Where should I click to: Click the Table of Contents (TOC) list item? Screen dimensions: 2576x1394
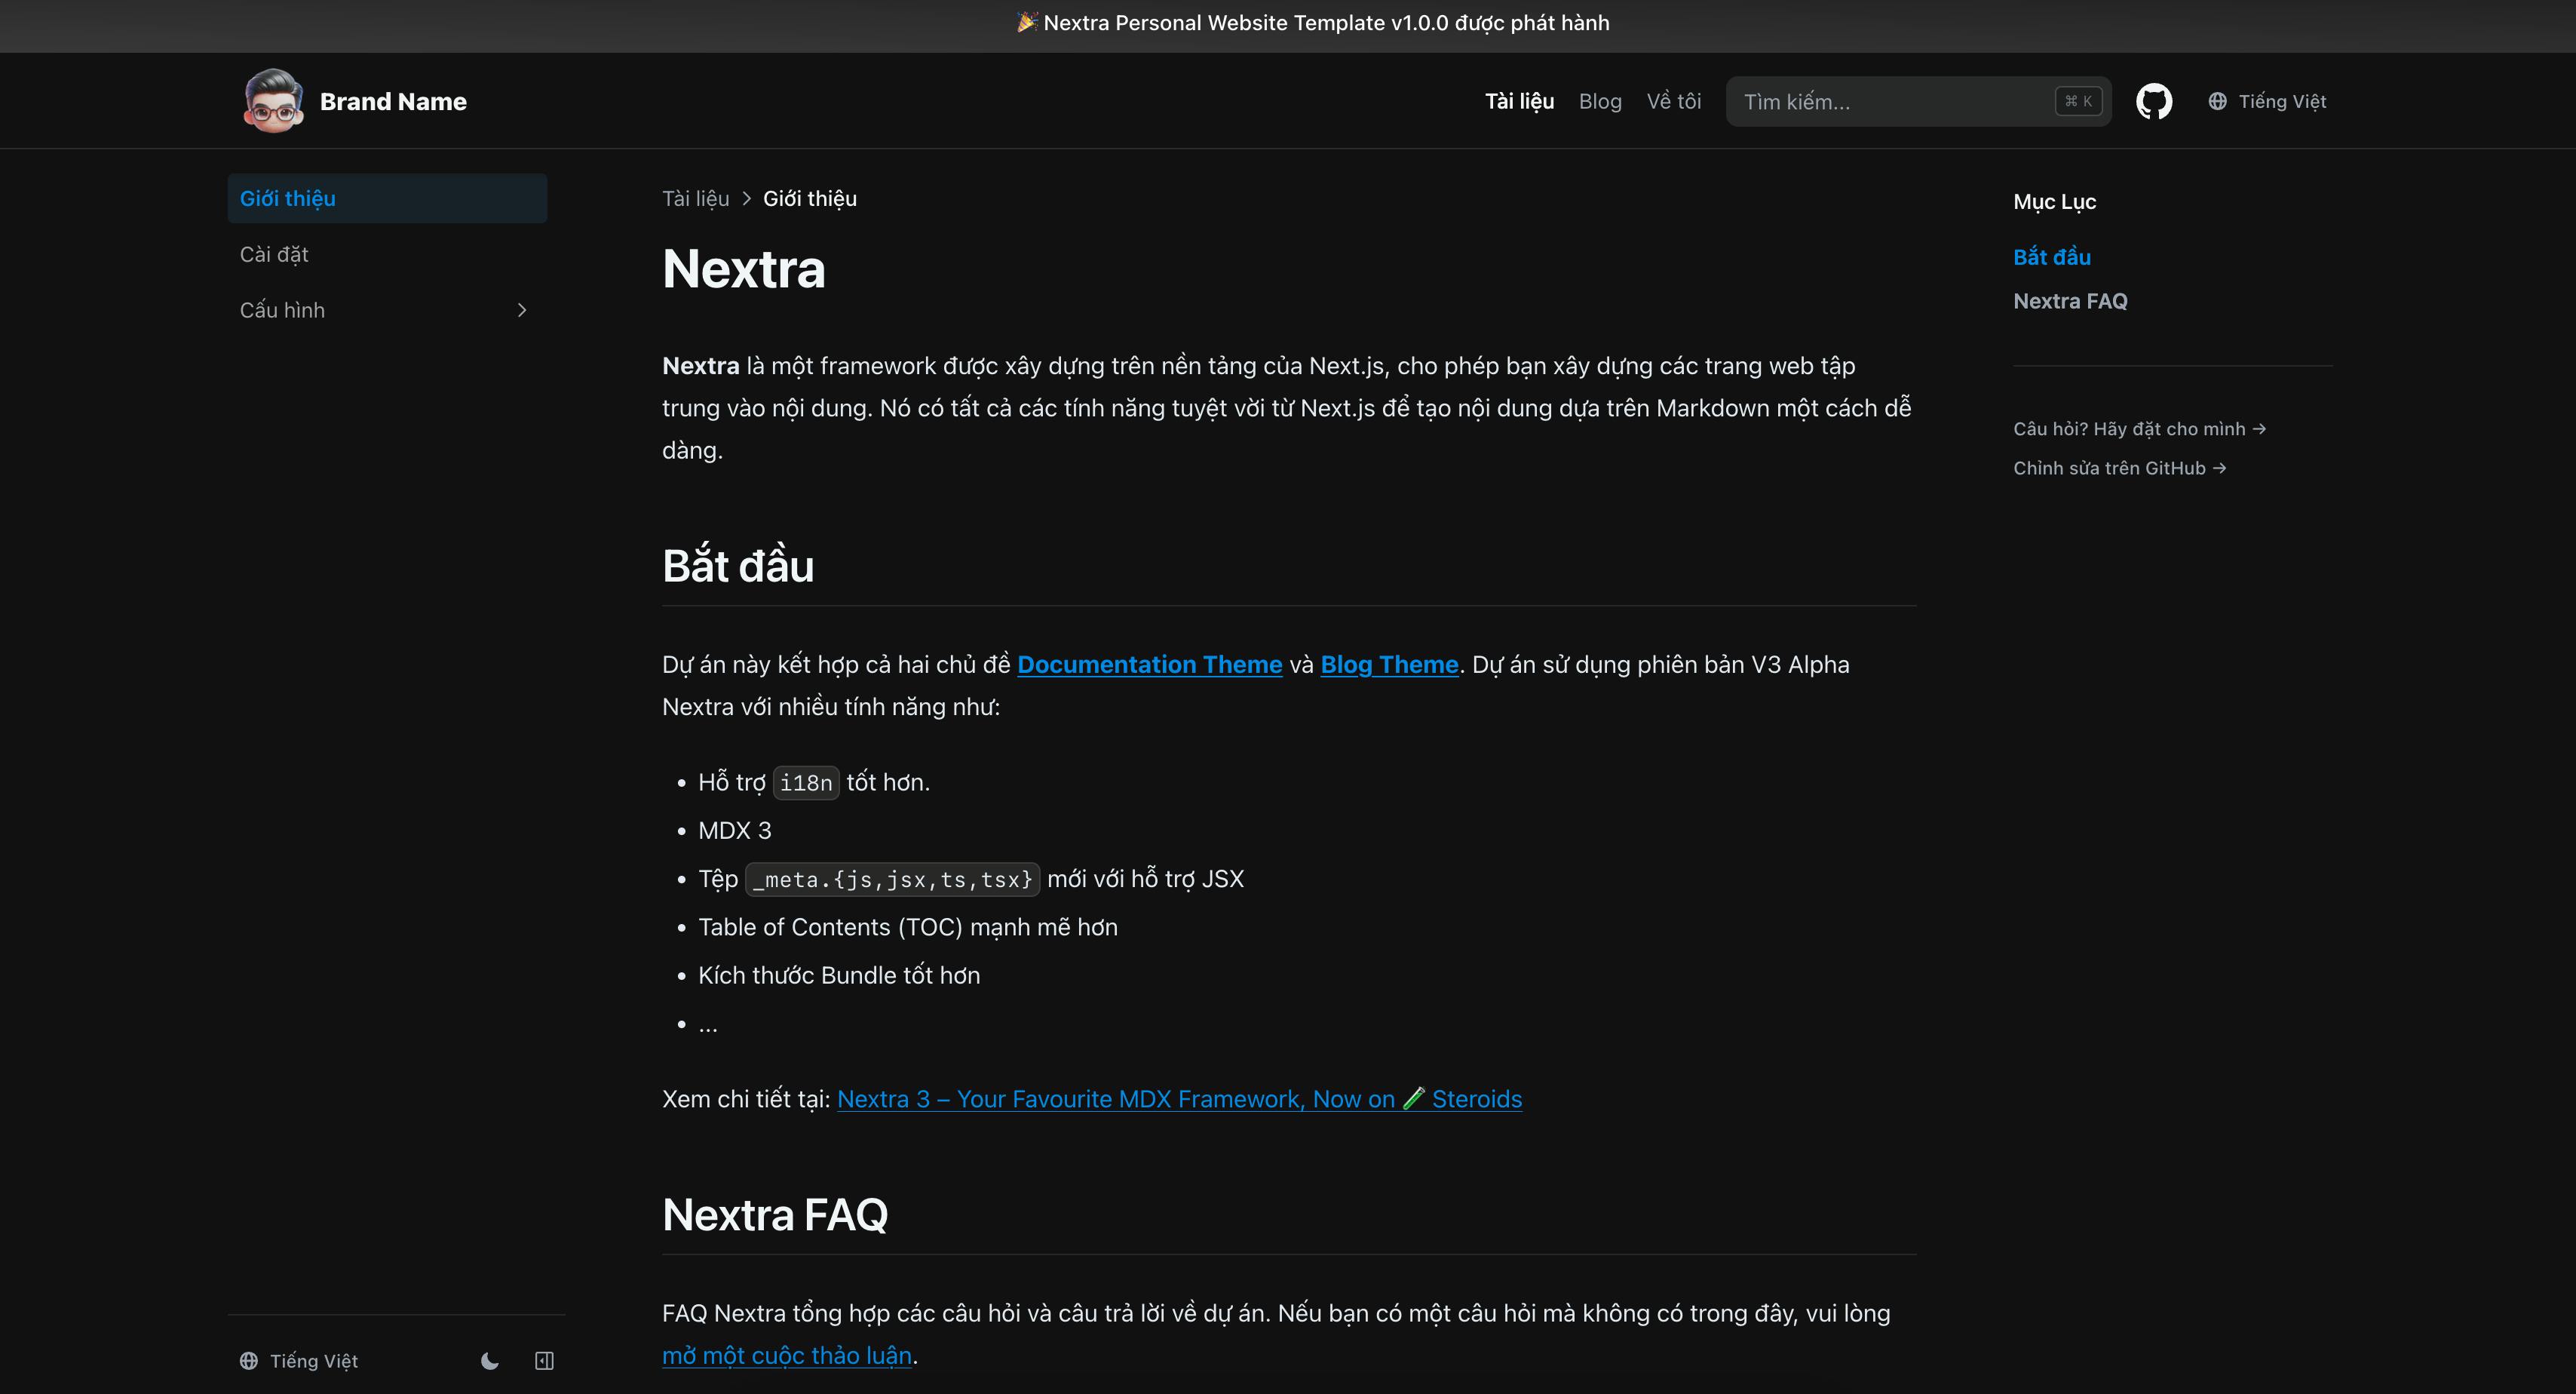(x=908, y=927)
